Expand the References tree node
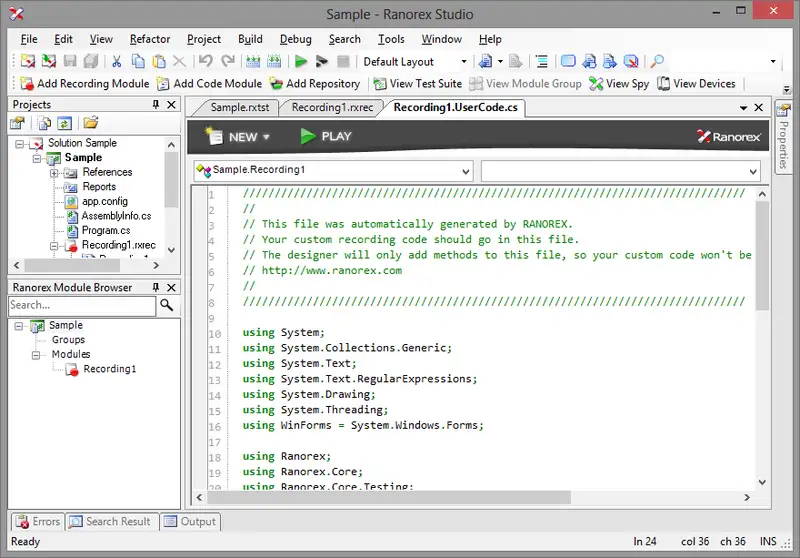 54,173
